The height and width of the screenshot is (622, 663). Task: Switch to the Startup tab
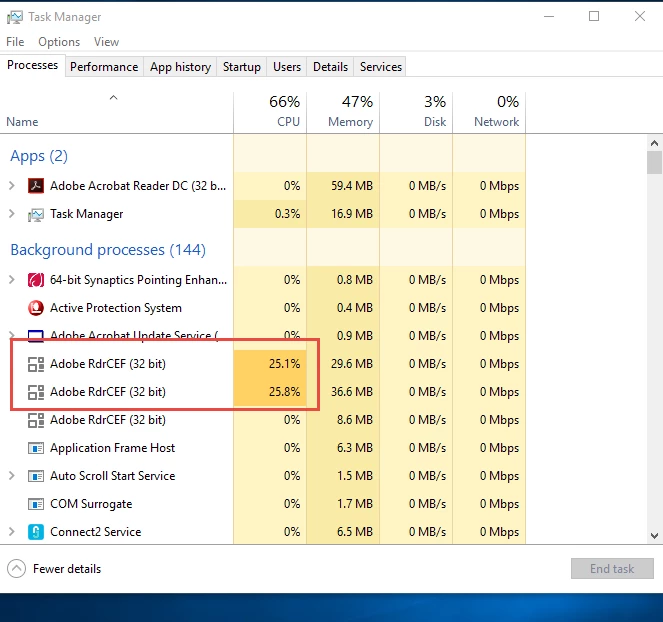(x=242, y=67)
